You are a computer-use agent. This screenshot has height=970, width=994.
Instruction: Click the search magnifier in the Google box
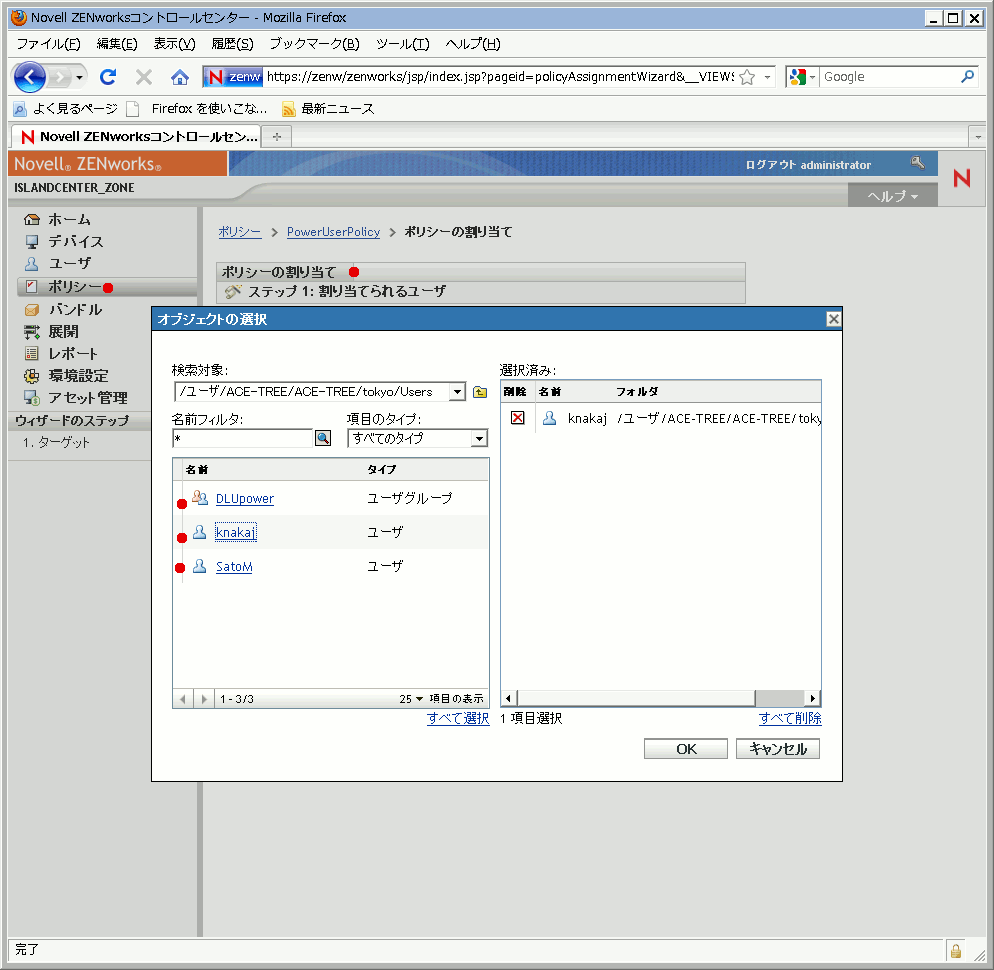pyautogui.click(x=967, y=77)
